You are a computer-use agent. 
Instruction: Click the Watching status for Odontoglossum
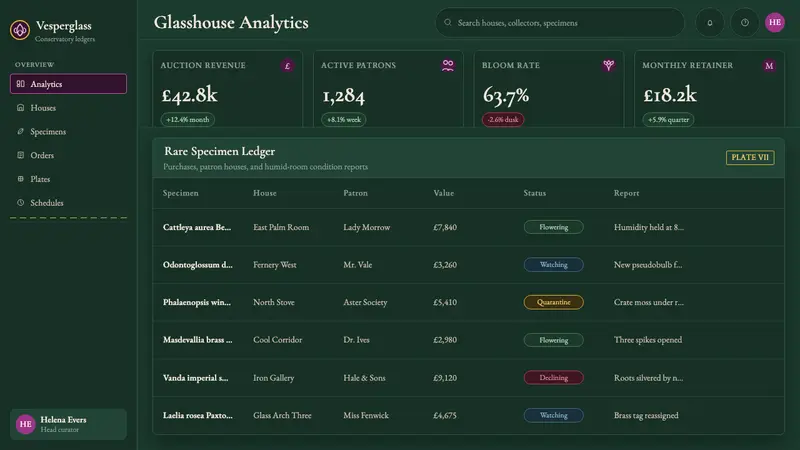tap(554, 265)
